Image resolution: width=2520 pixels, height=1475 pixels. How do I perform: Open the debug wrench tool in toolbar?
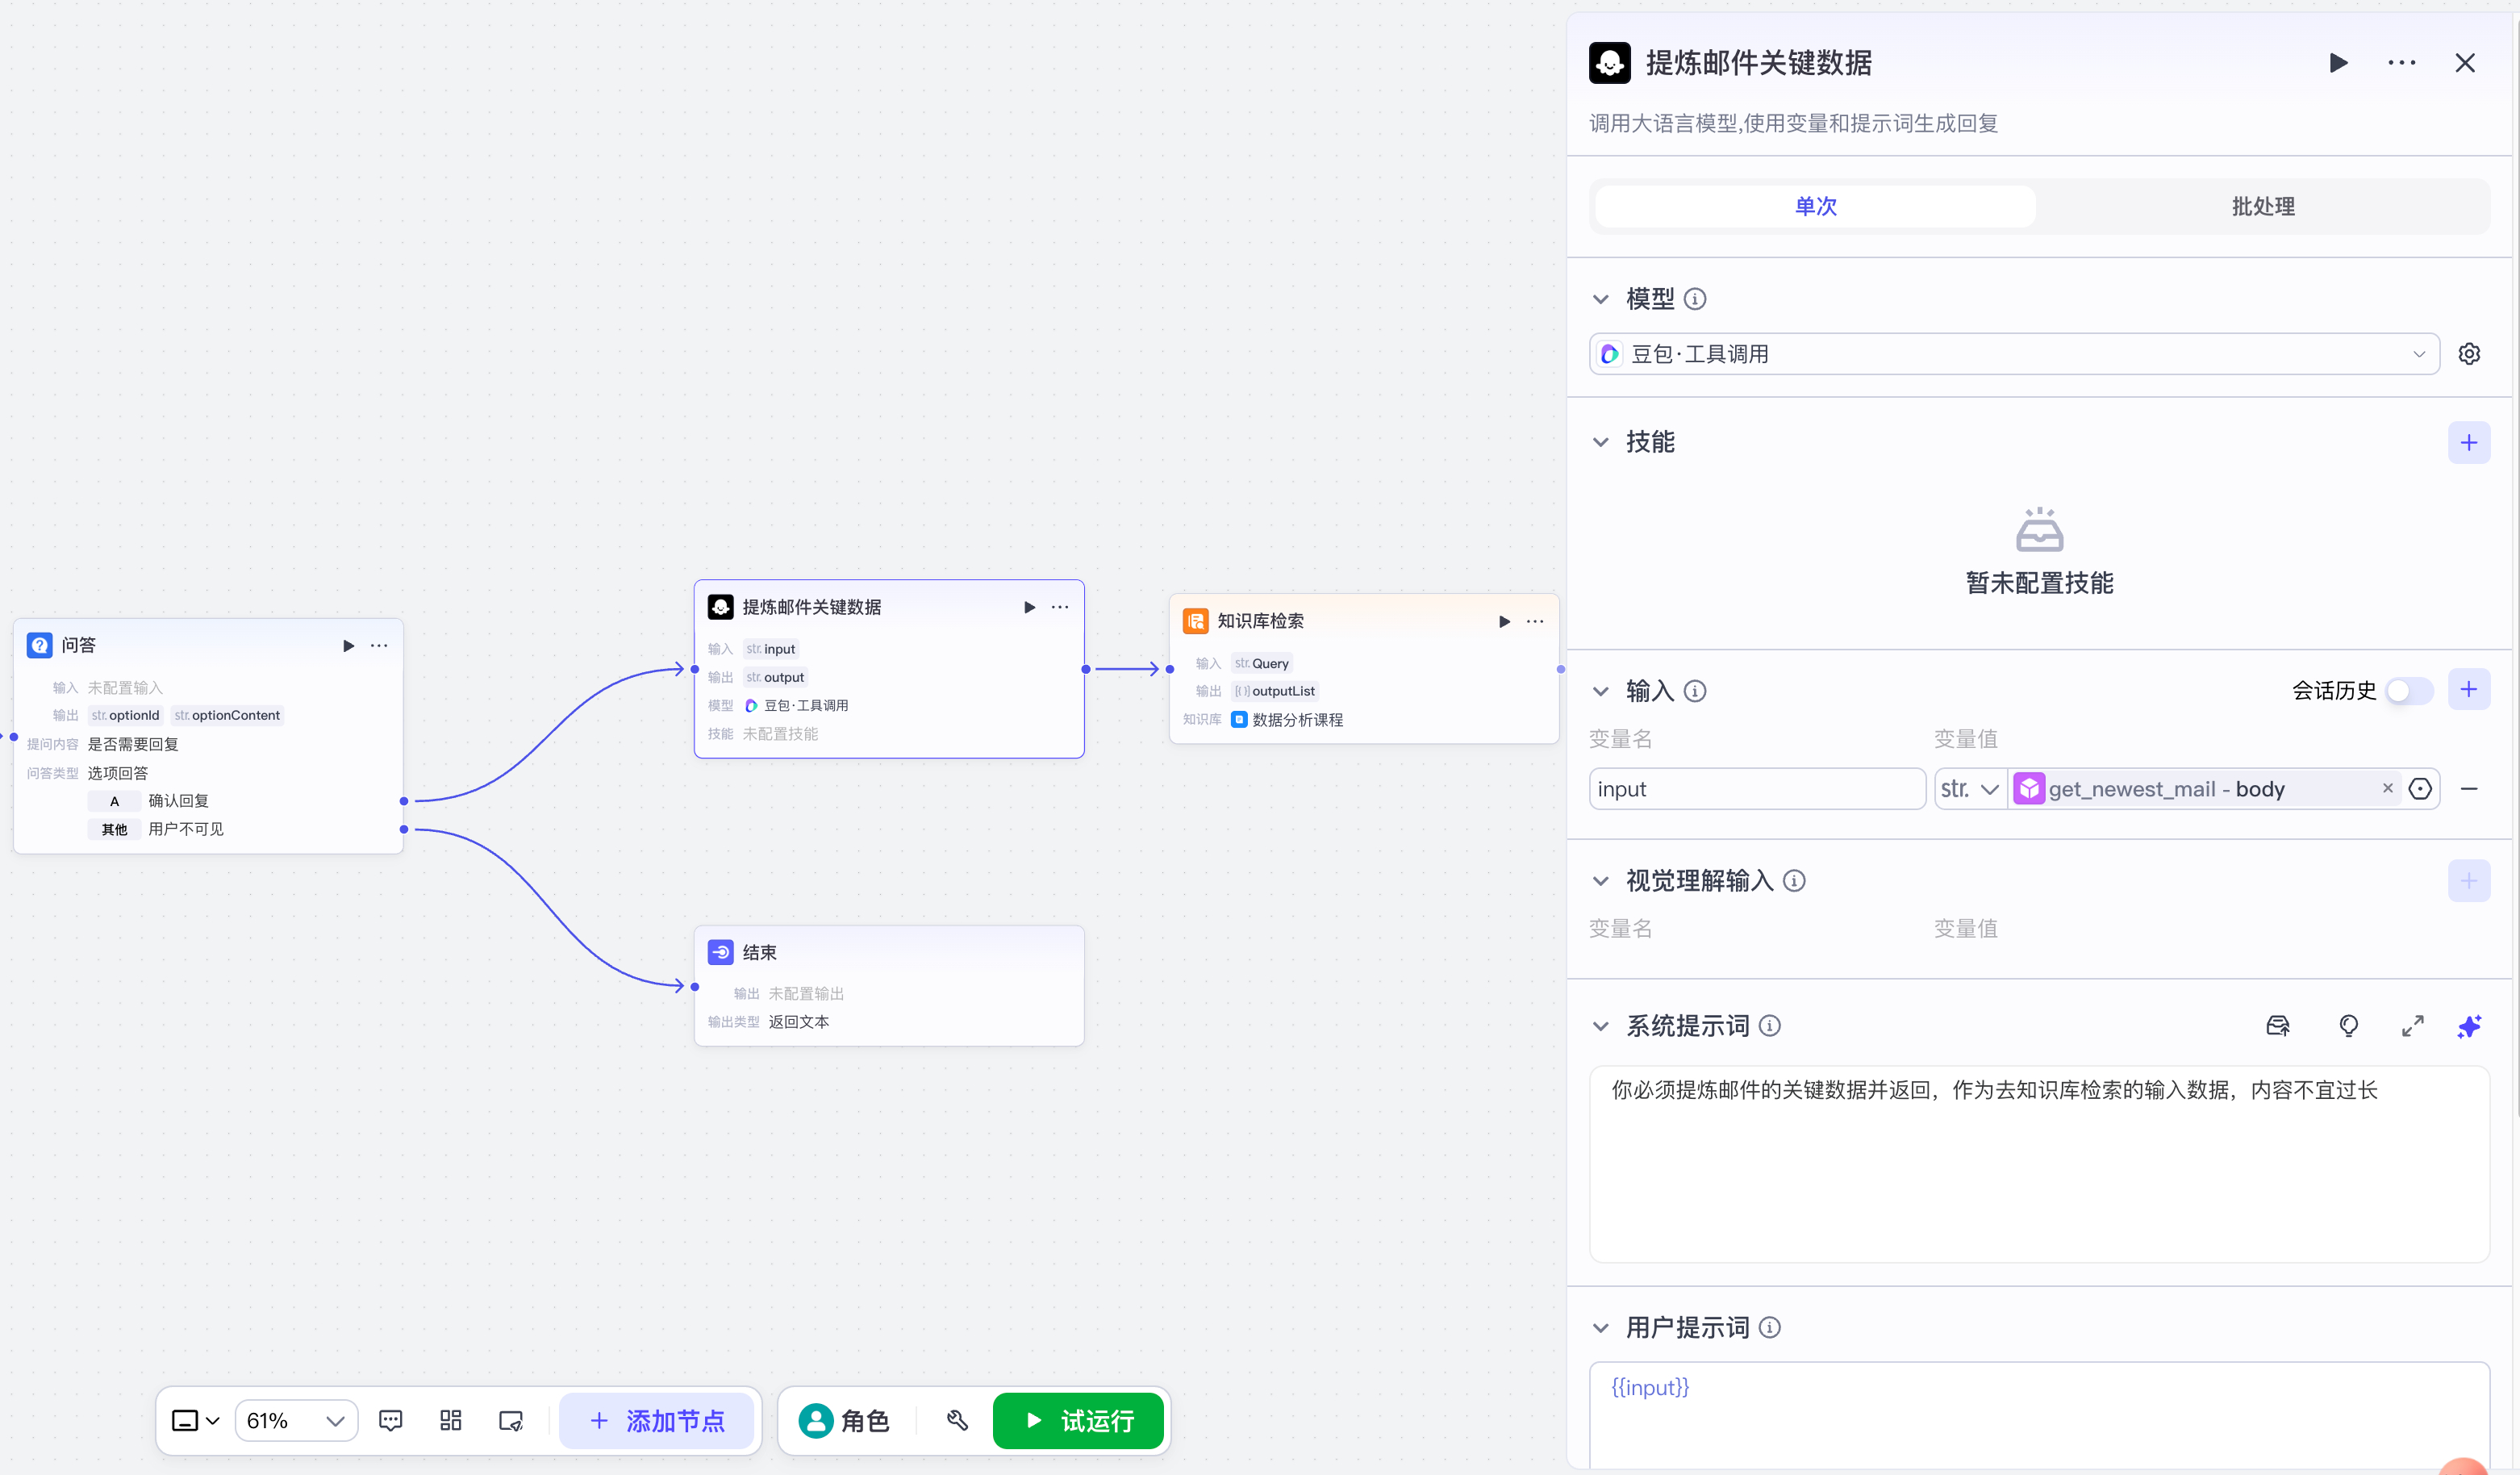[x=957, y=1420]
